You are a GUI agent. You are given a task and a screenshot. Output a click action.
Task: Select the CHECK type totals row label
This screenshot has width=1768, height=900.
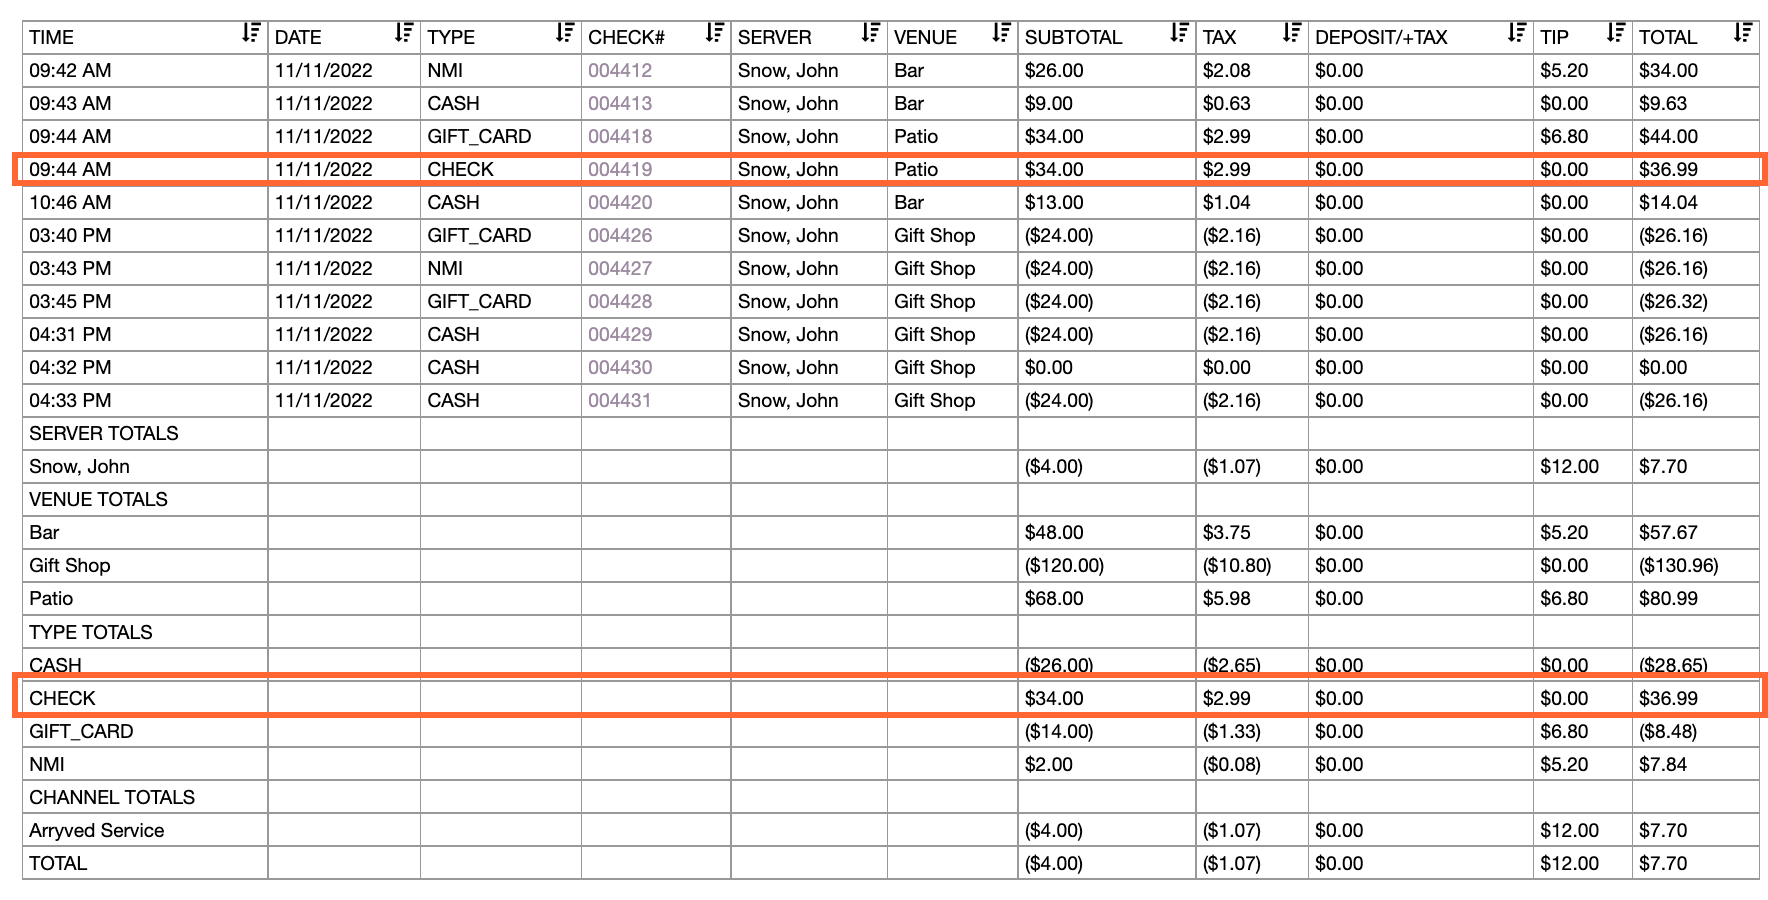coord(62,698)
